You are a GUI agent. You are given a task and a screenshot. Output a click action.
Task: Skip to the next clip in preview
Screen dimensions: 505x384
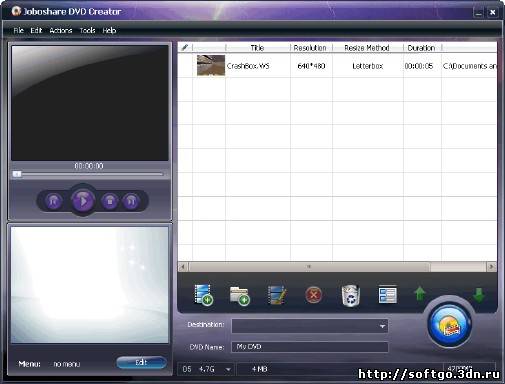(x=131, y=201)
